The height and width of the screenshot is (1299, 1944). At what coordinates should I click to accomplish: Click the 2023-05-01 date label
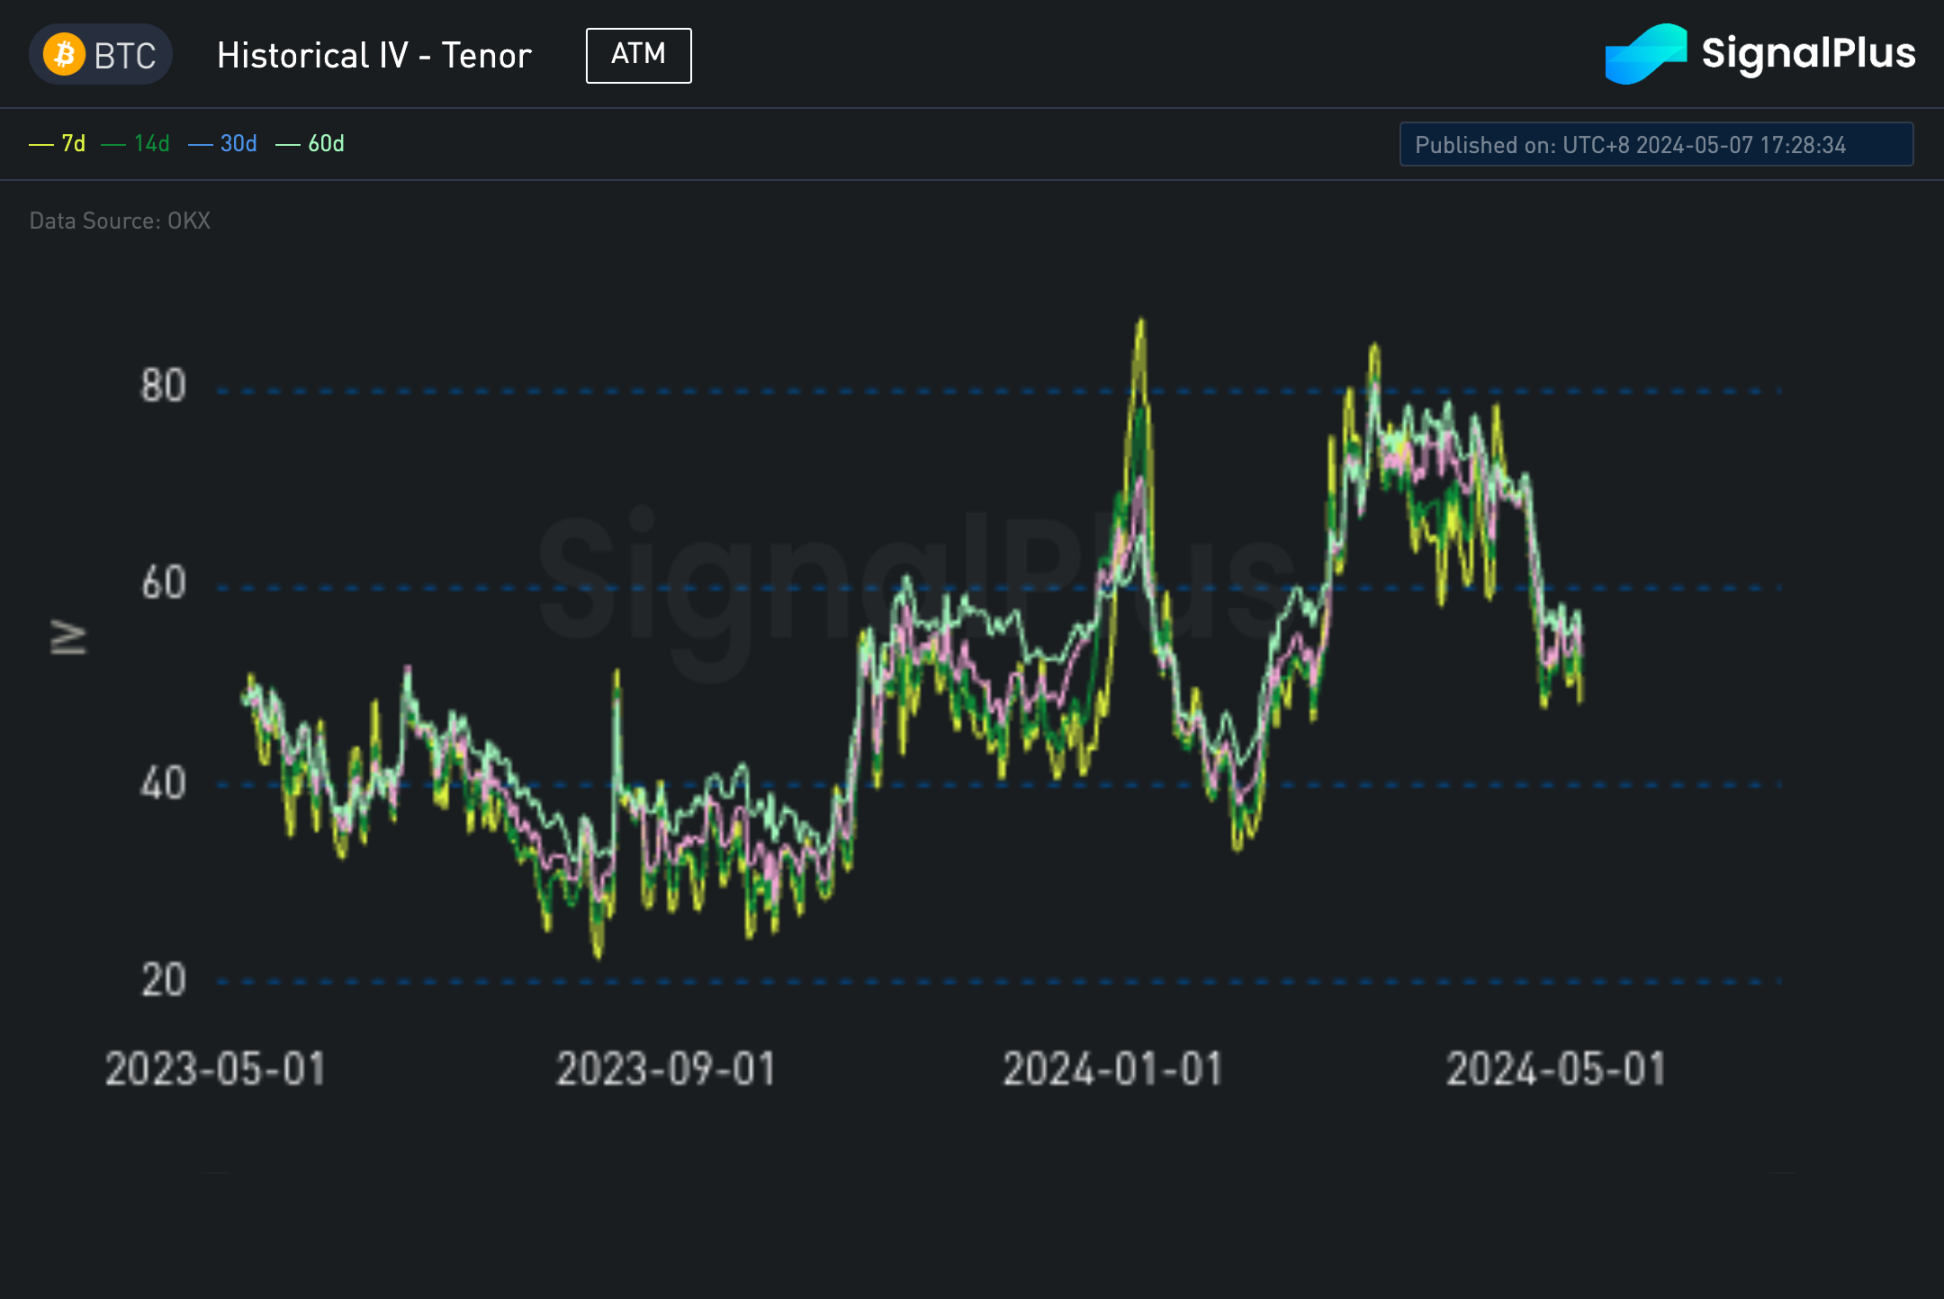click(x=216, y=1069)
